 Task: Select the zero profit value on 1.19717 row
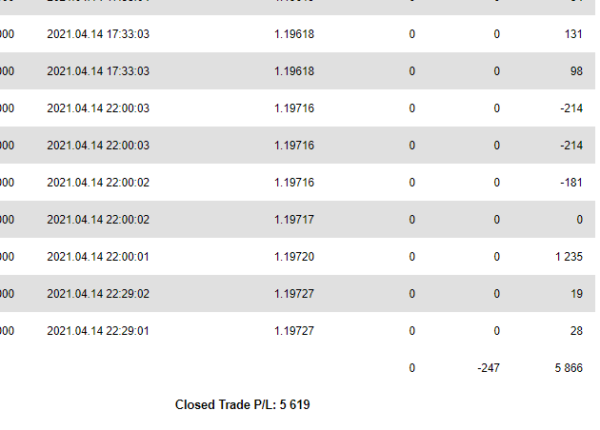tap(580, 220)
